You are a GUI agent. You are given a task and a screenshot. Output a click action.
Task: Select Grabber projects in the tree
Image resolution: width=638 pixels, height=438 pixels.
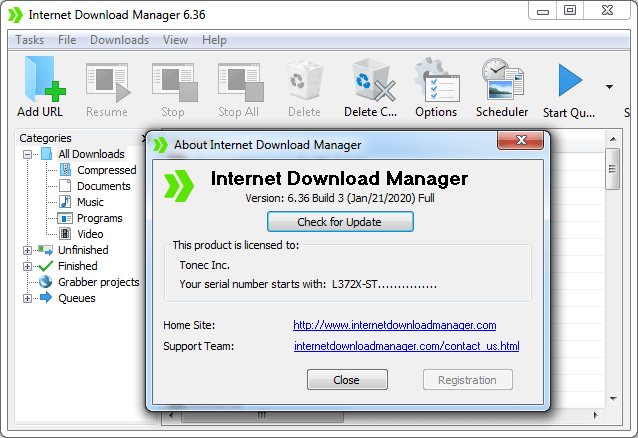pyautogui.click(x=99, y=282)
